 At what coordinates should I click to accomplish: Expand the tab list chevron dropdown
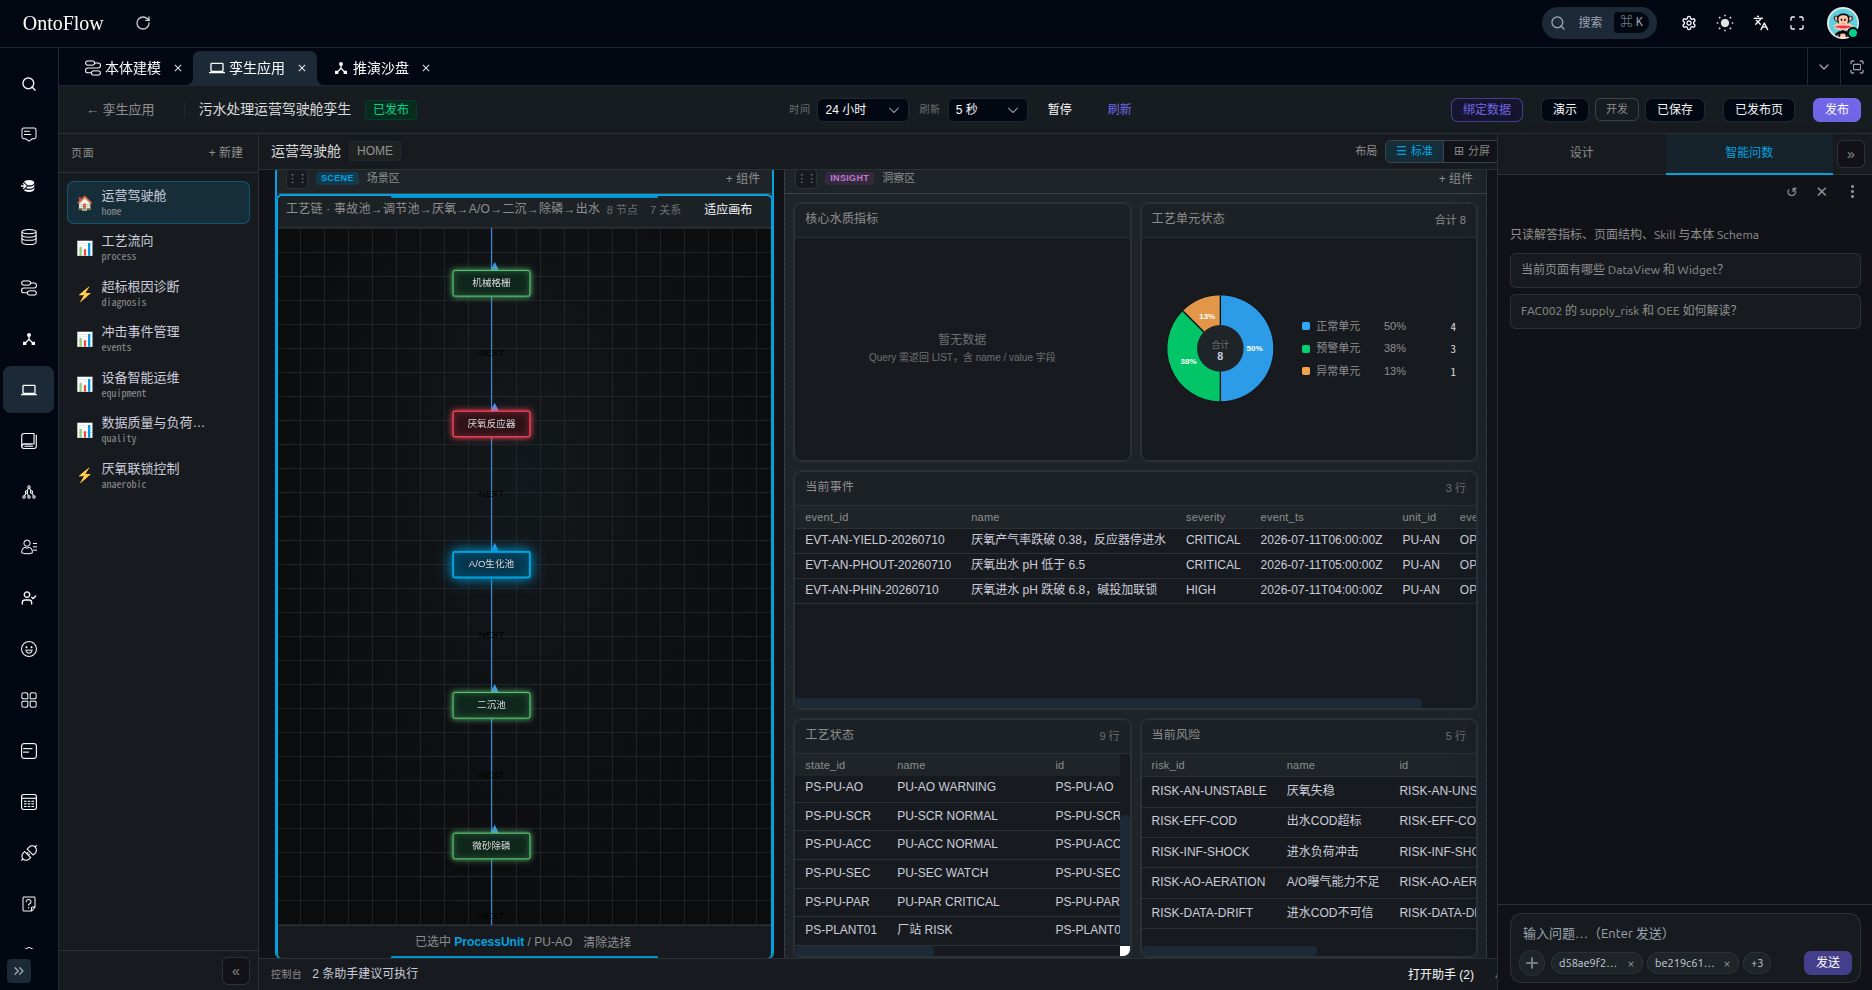pyautogui.click(x=1824, y=67)
